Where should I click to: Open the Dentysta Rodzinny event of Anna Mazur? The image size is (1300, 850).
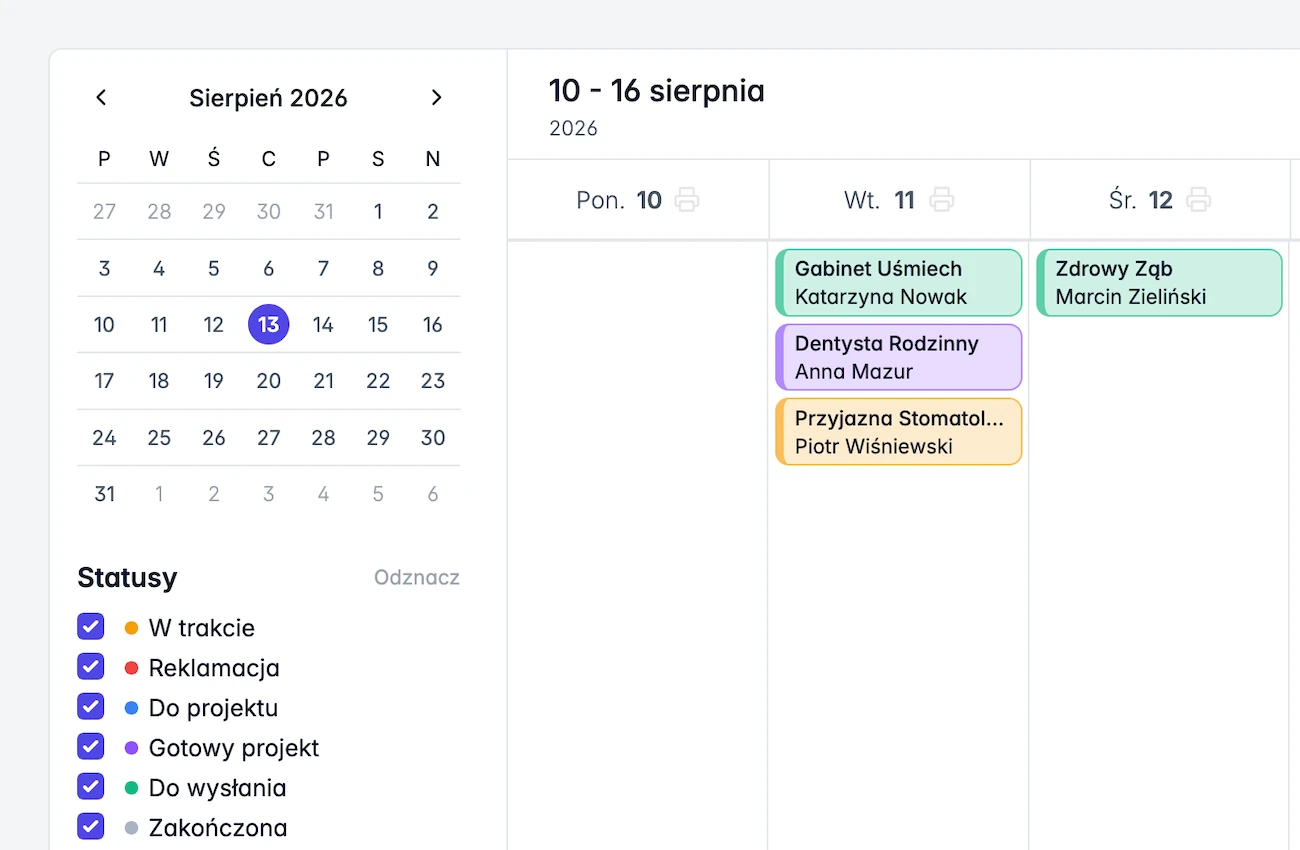899,357
